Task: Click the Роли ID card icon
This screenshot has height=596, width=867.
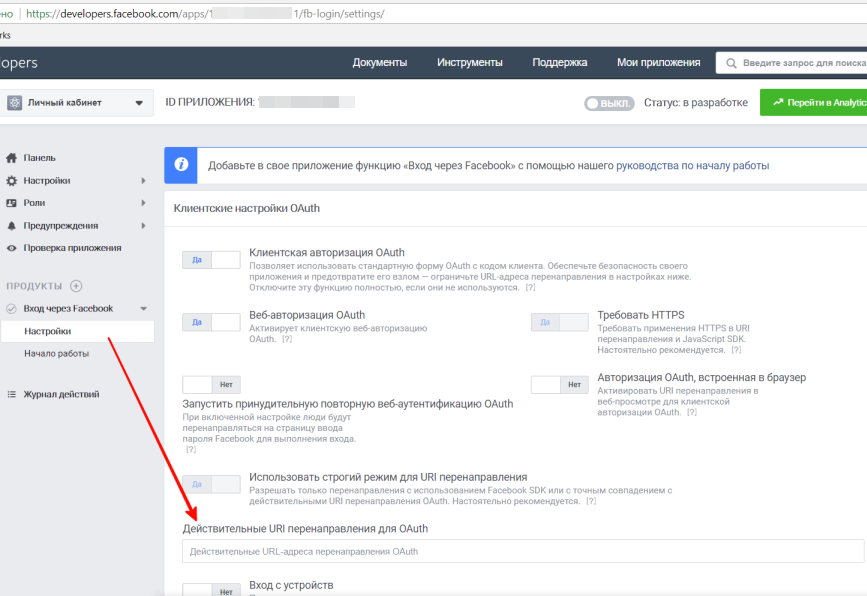Action: point(12,203)
